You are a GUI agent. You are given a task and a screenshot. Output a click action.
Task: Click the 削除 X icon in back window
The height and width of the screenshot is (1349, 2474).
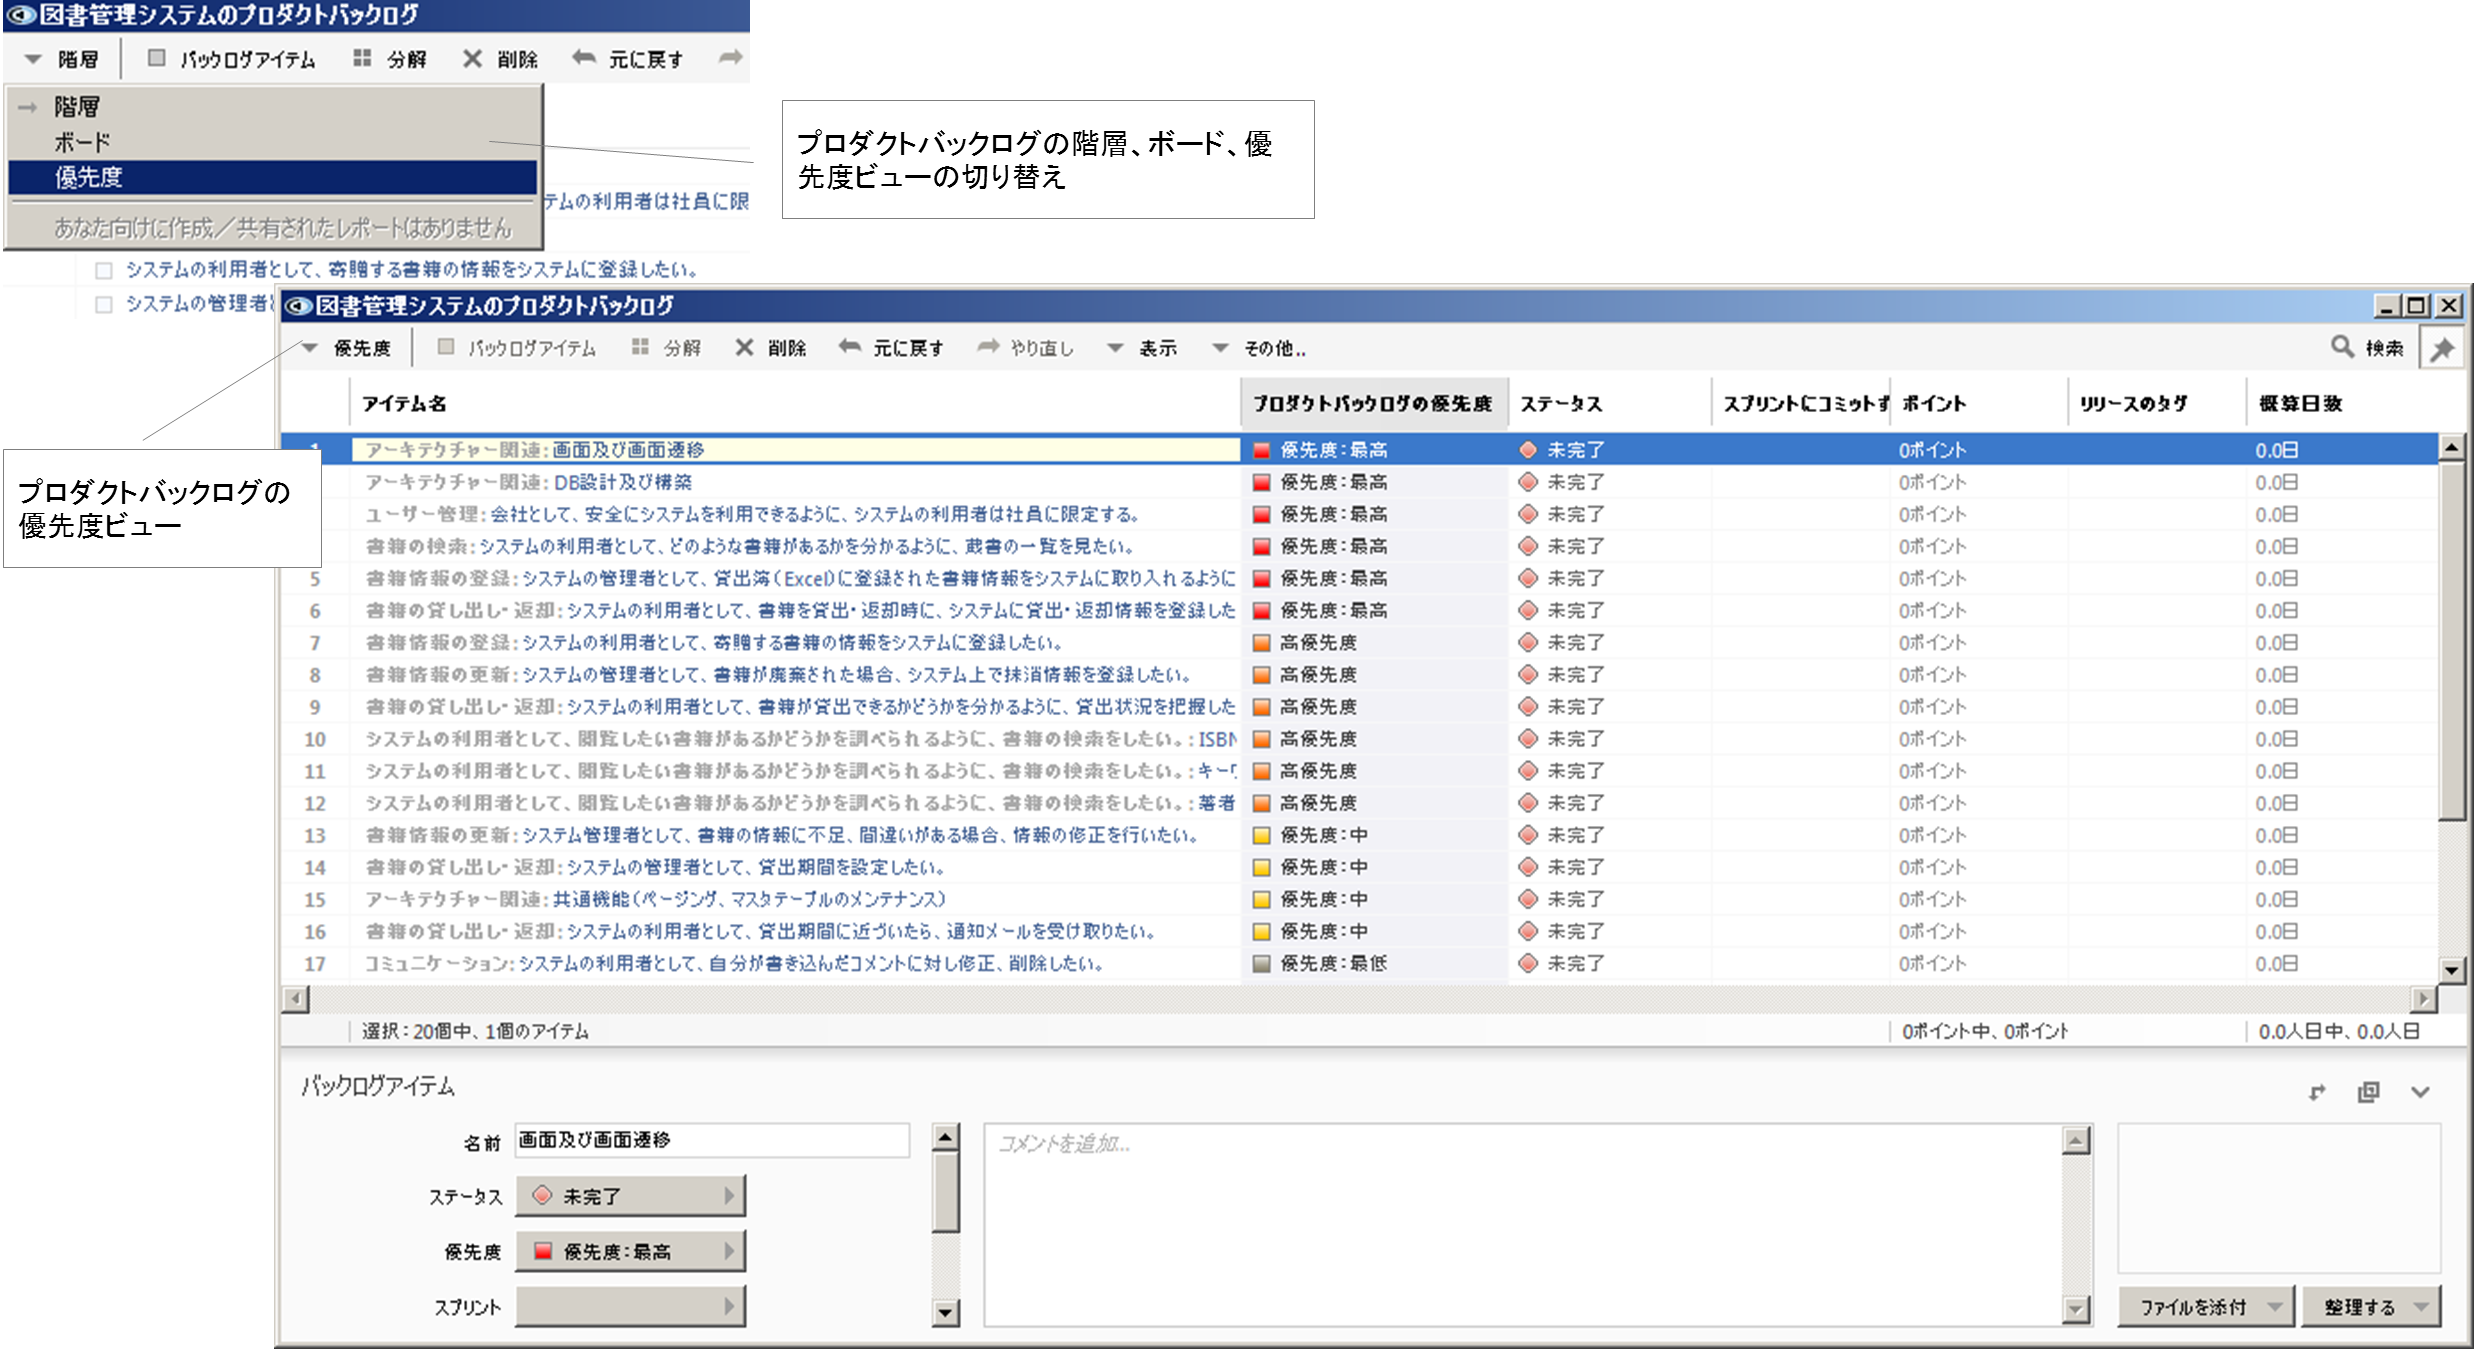[x=472, y=59]
